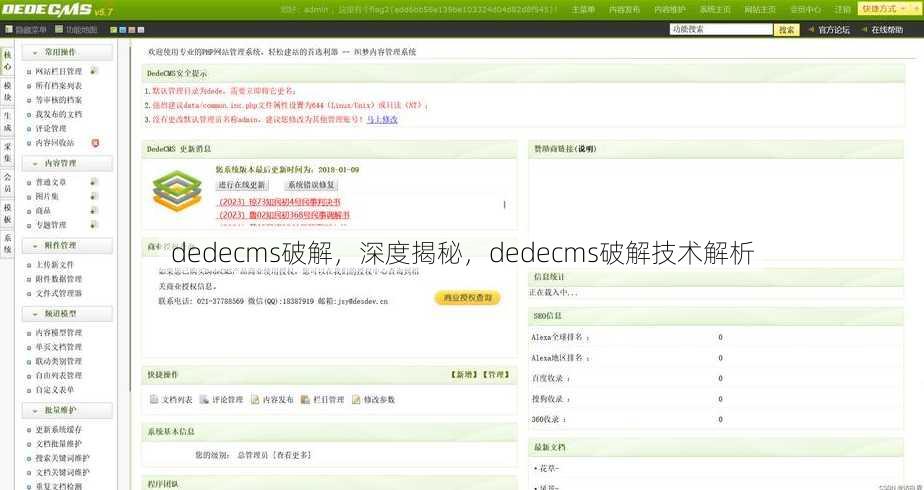Viewport: 924px width, 490px height.
Task: Open 单页文档管理 in sidebar
Action: (58, 347)
